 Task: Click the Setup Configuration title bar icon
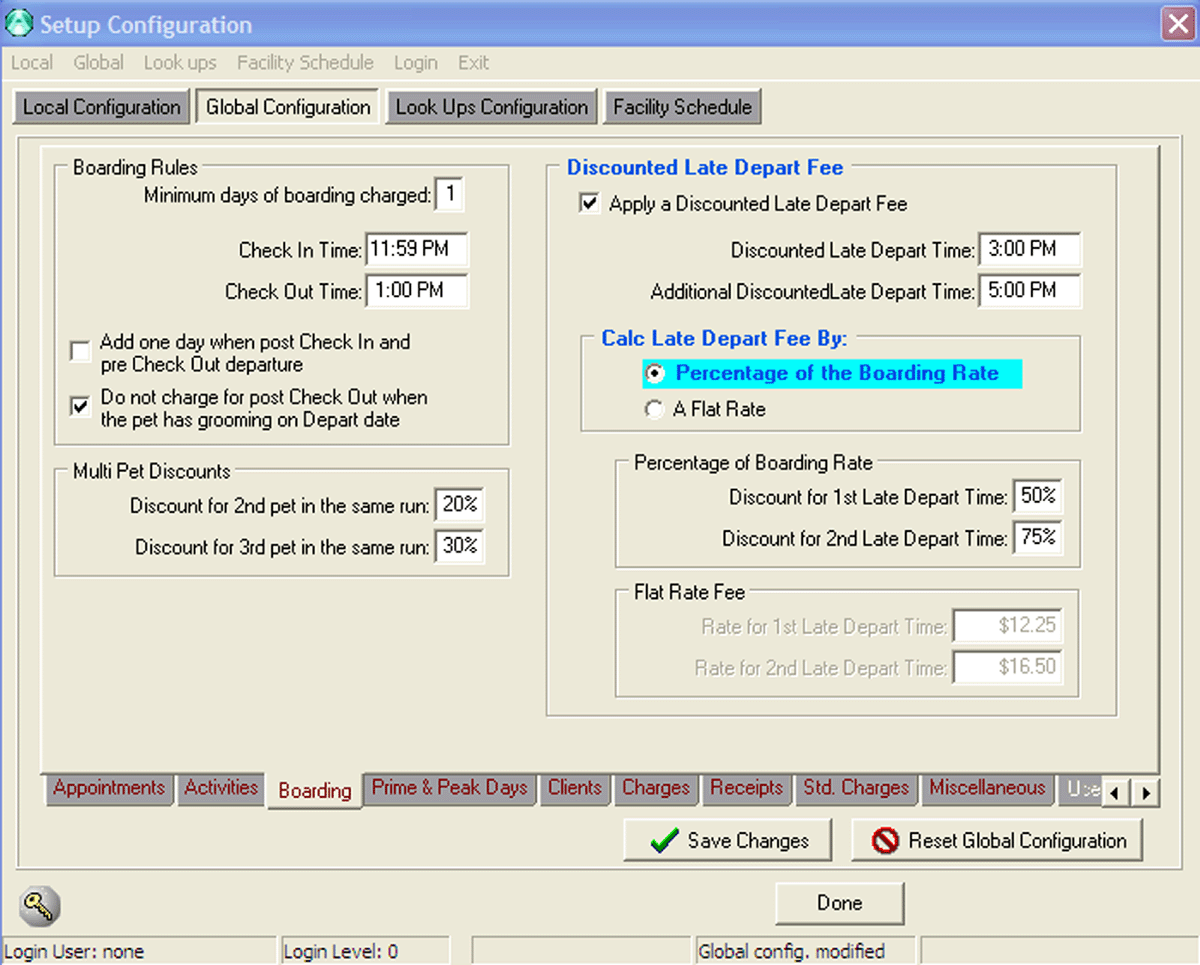tap(18, 21)
